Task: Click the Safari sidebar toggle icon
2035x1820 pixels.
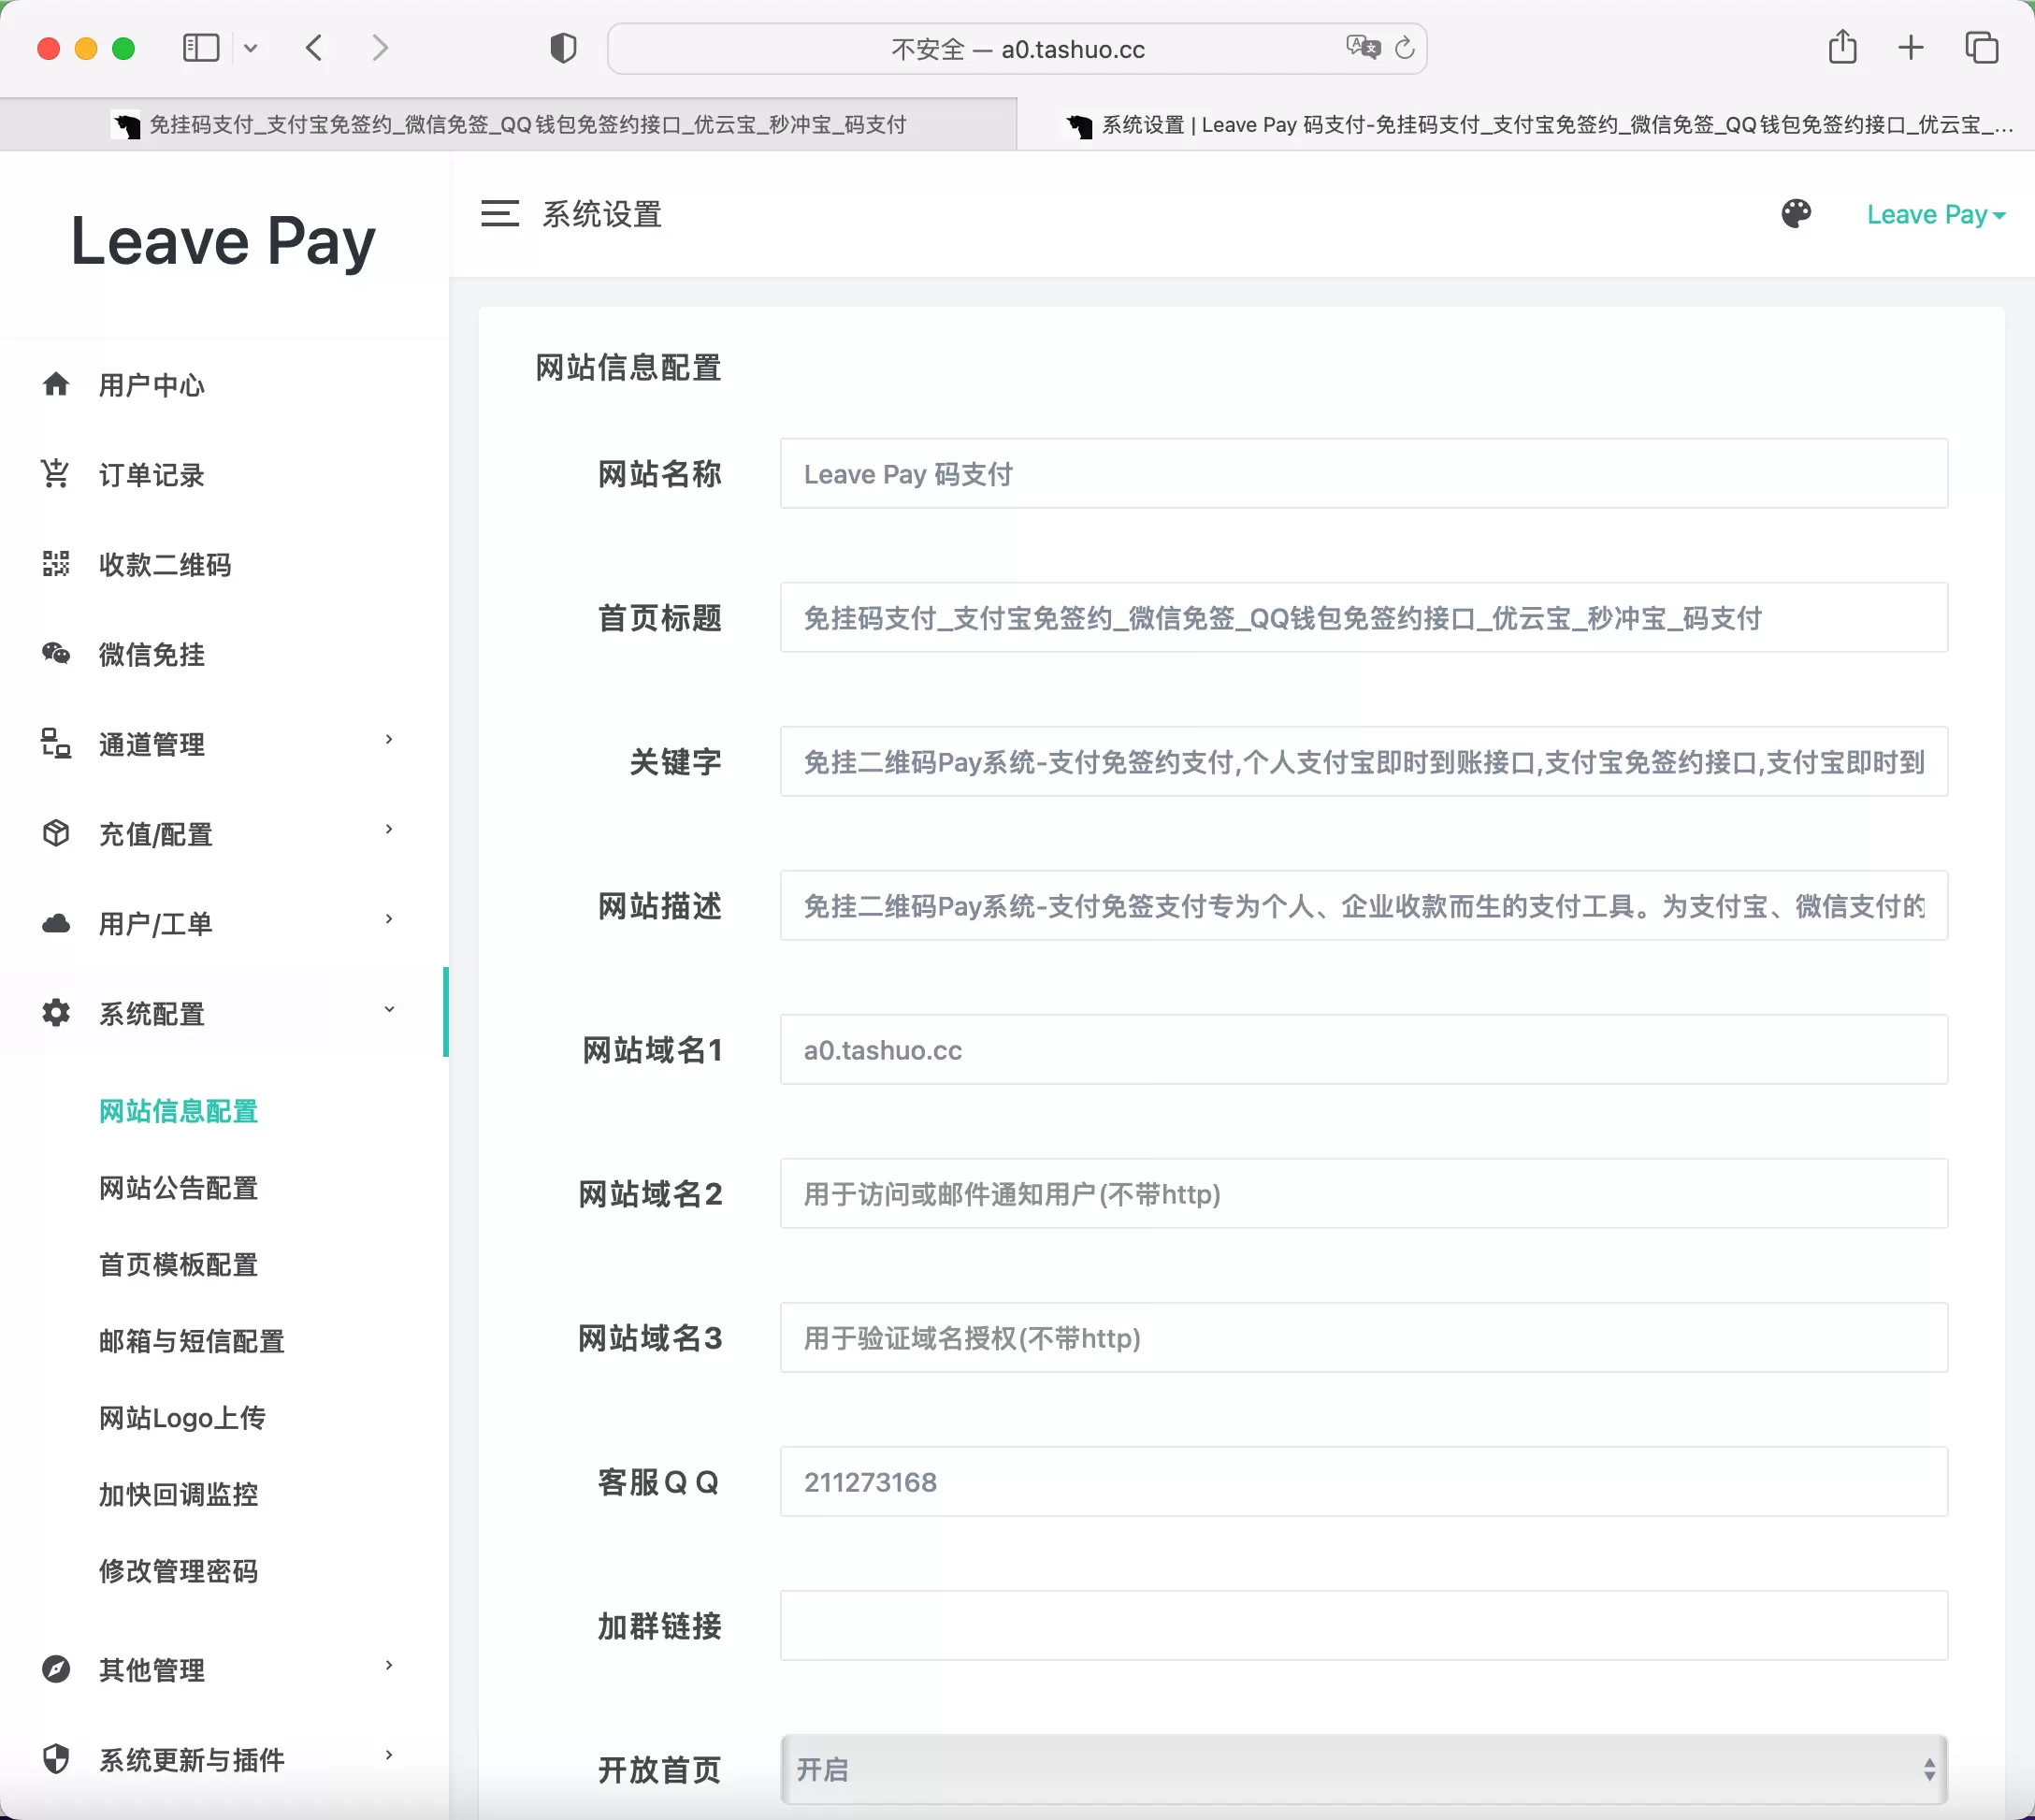Action: tap(201, 48)
